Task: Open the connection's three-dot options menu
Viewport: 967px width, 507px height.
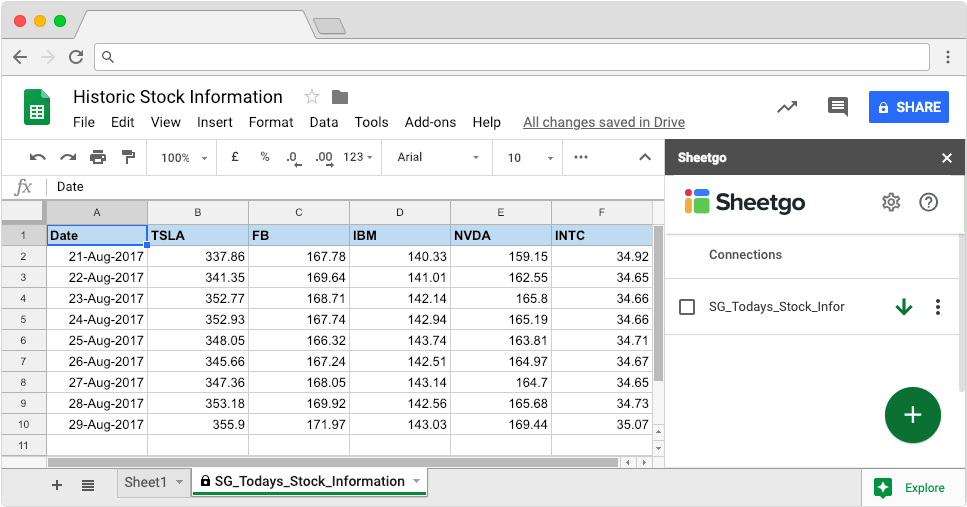Action: pos(937,307)
